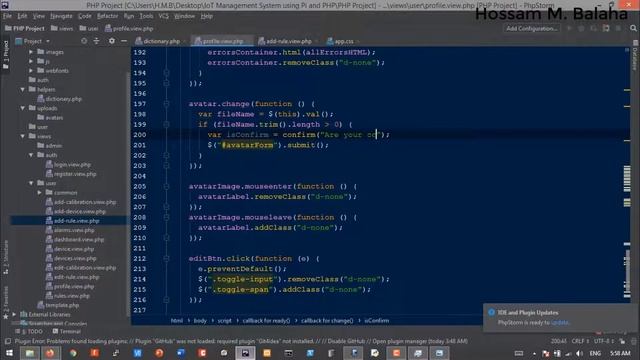640x360 pixels.
Task: Select add-calibration.view.php in the tree
Action: (85, 202)
